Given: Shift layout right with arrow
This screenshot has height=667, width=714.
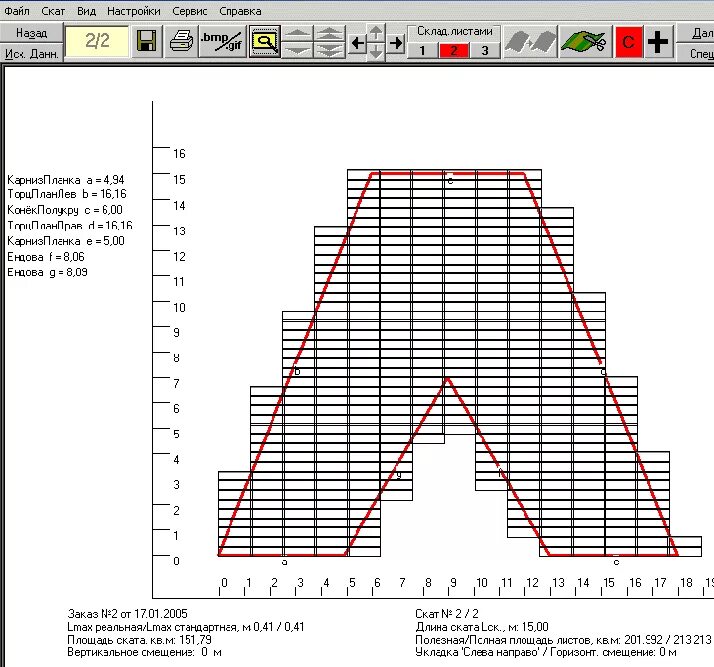Looking at the screenshot, I should pos(396,43).
